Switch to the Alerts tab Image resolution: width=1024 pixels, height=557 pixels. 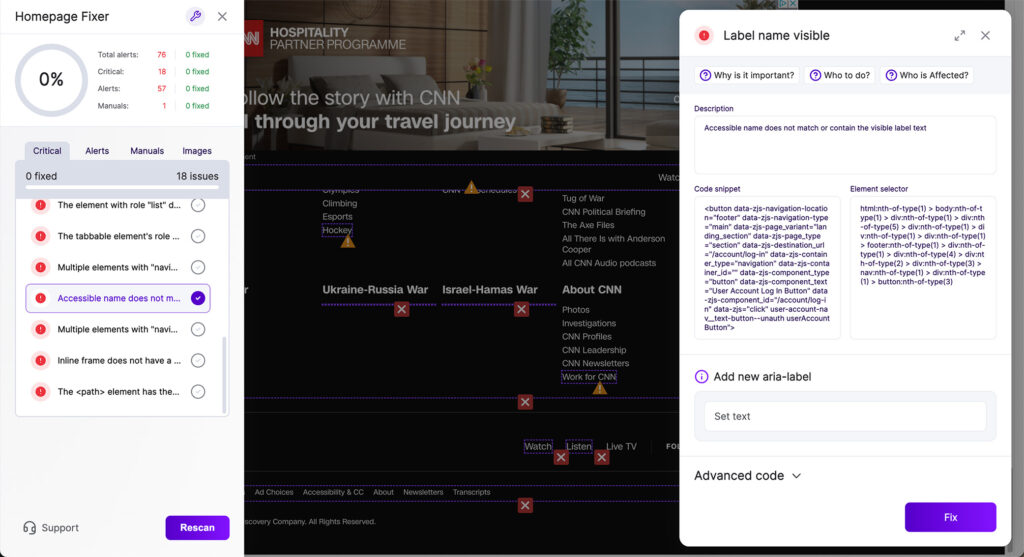[97, 151]
